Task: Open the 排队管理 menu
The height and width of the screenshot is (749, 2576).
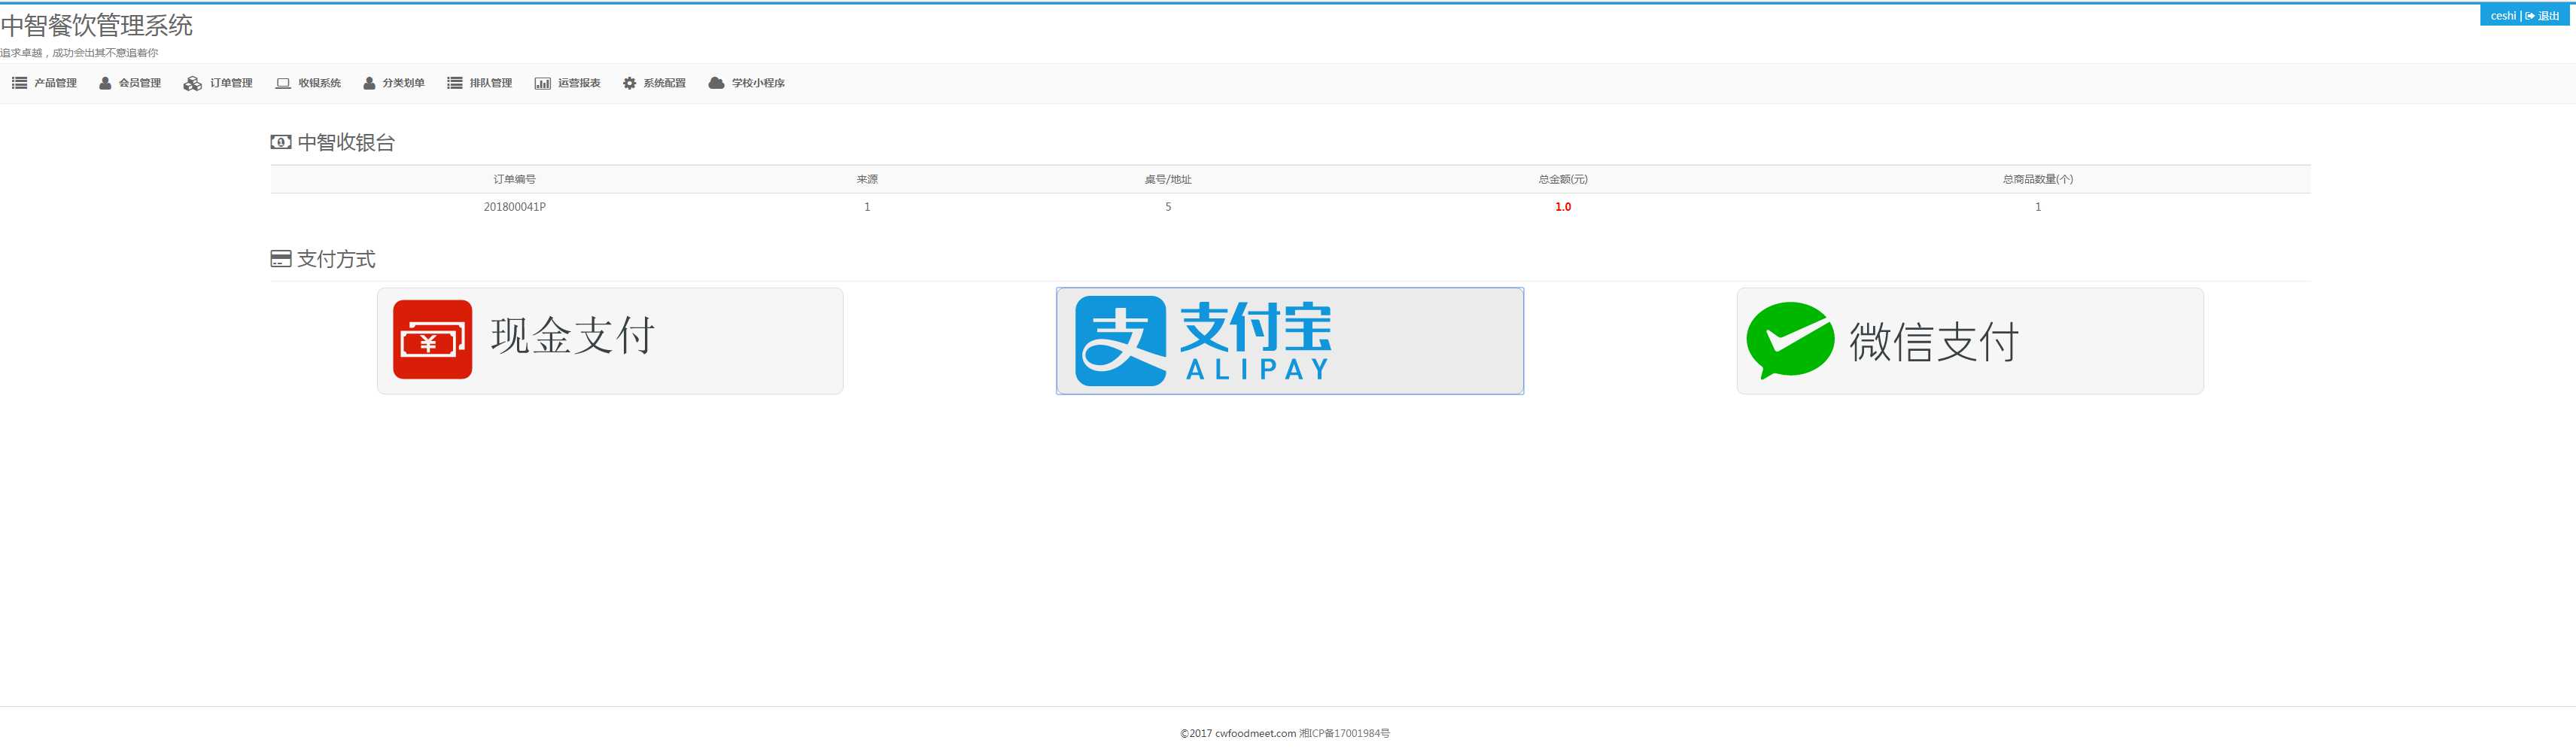Action: tap(480, 83)
